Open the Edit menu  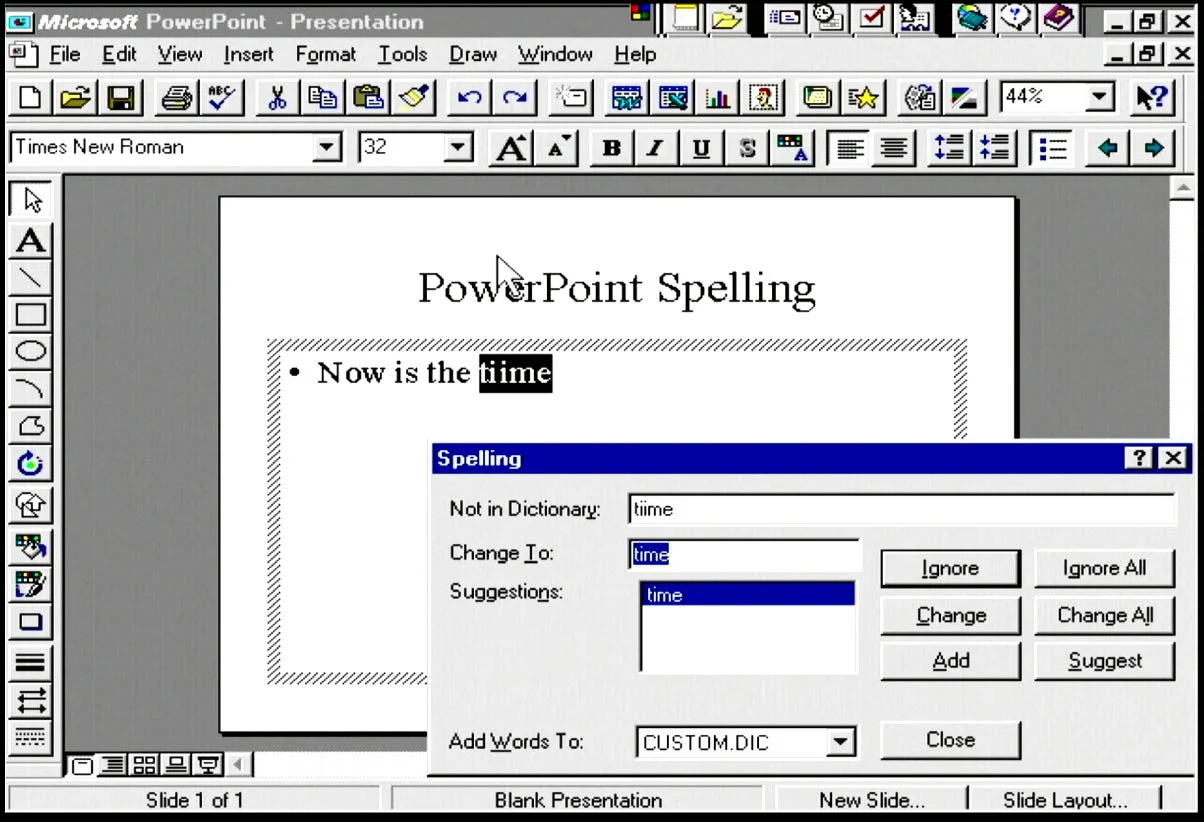tap(119, 54)
